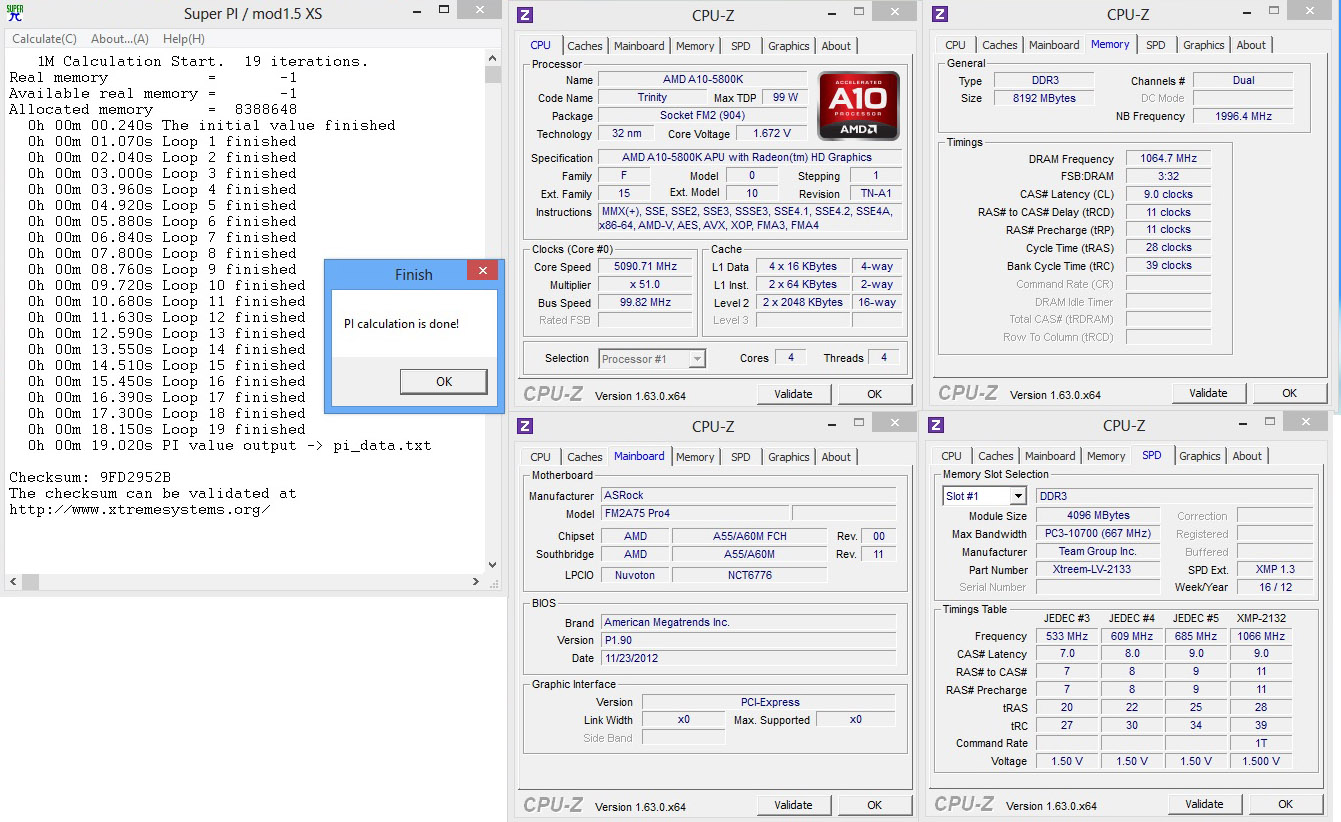Click the left arrow of Super PI's horizontal scrollbar

(x=13, y=581)
